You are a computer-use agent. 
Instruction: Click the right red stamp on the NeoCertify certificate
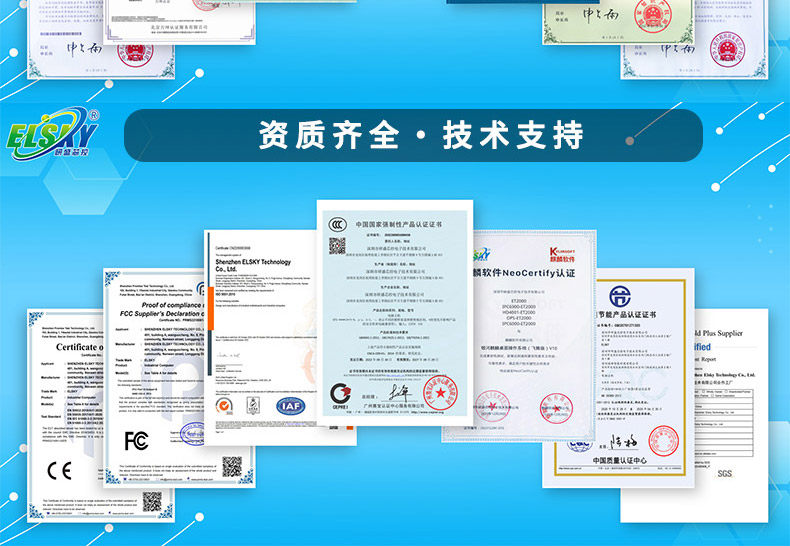556,408
